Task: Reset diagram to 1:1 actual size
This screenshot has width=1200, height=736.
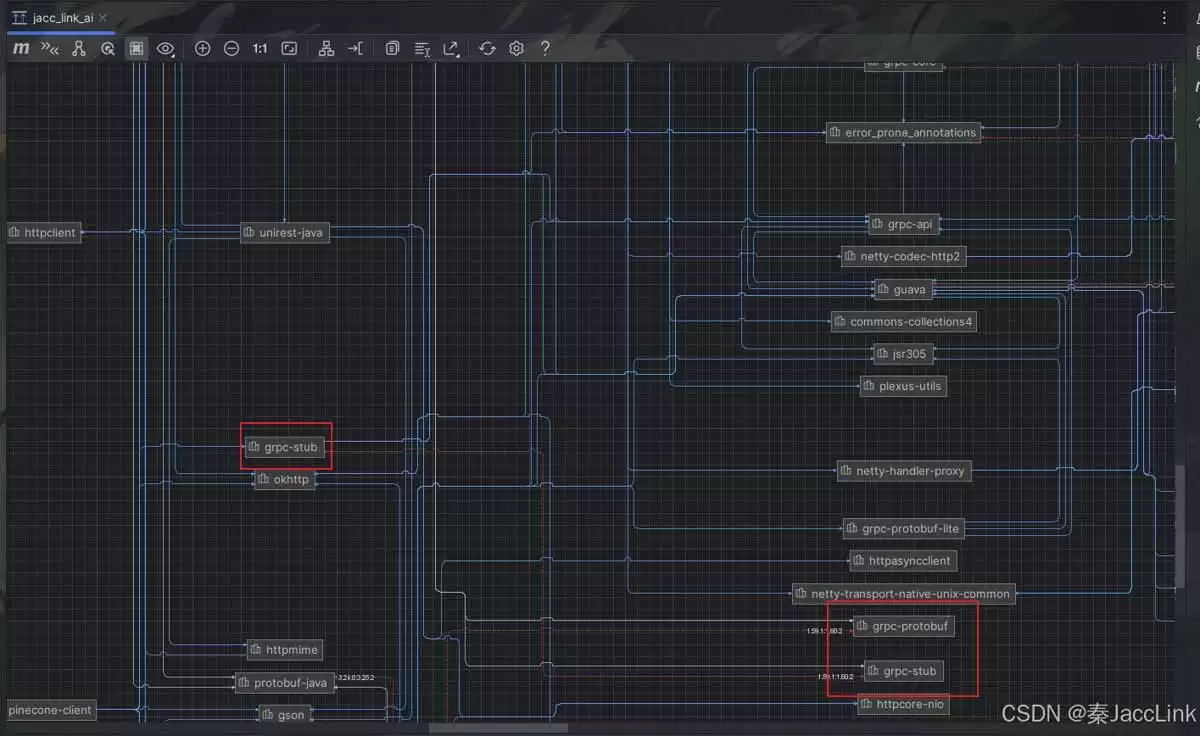Action: [x=260, y=48]
